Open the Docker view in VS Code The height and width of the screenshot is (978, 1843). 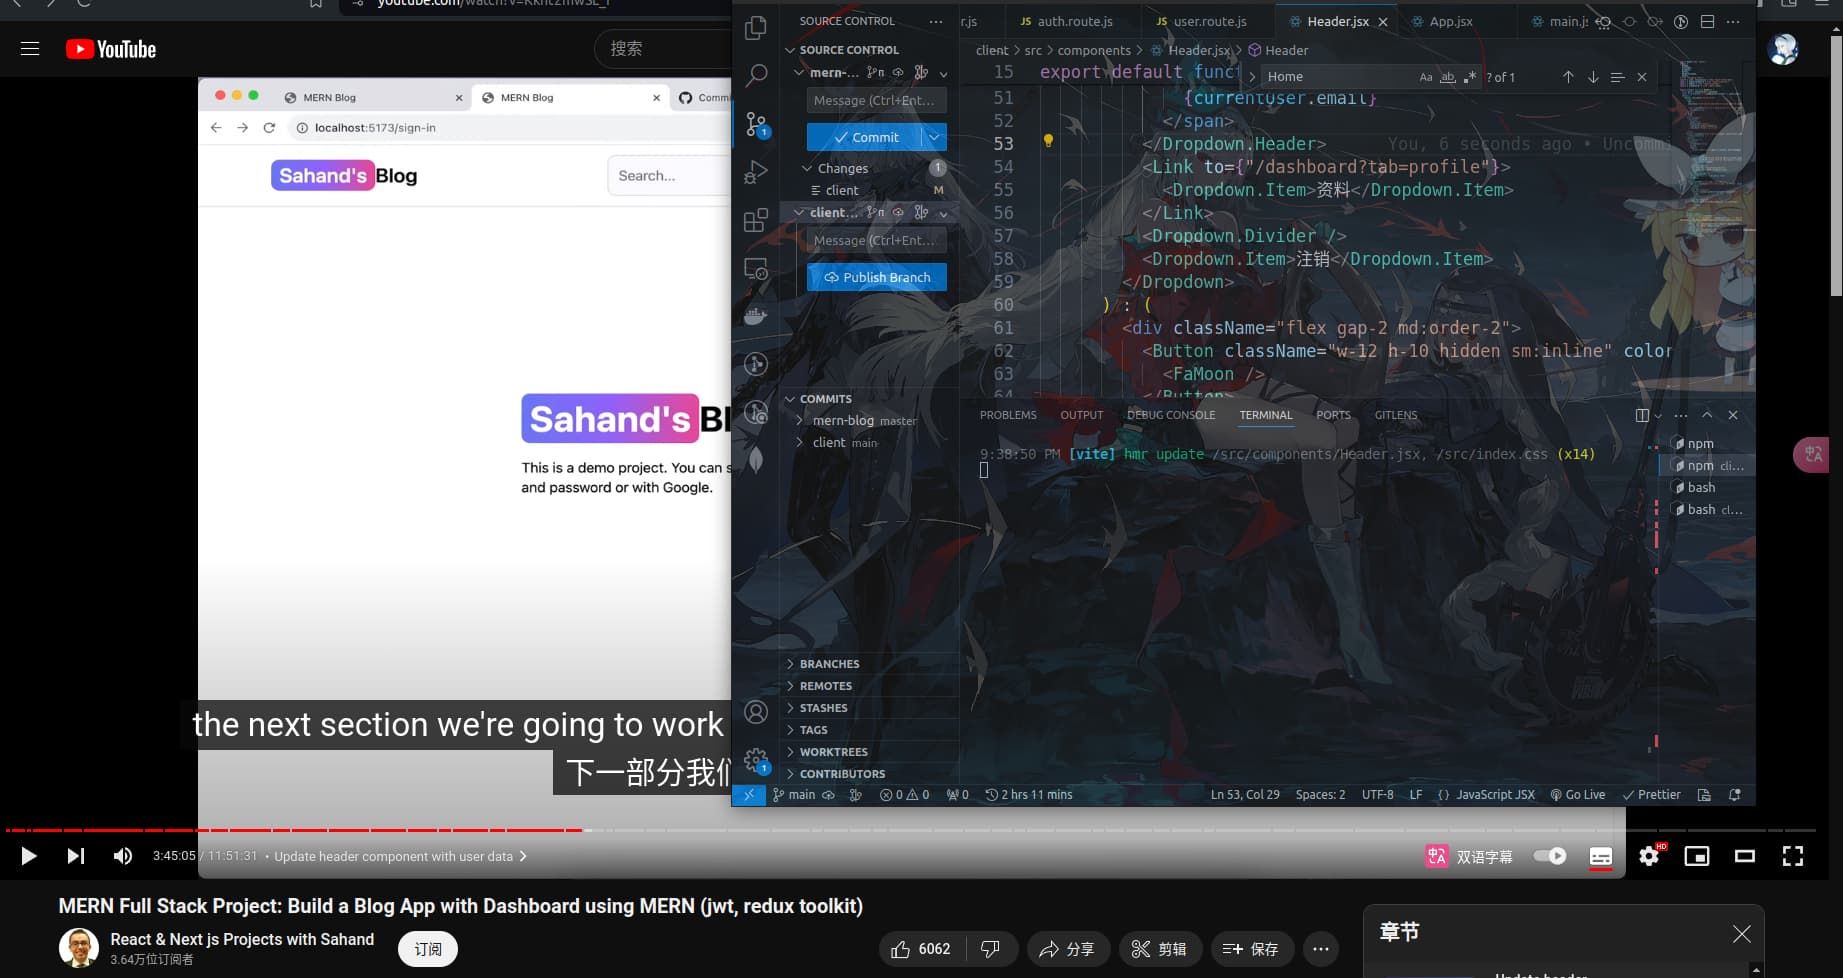tap(756, 316)
